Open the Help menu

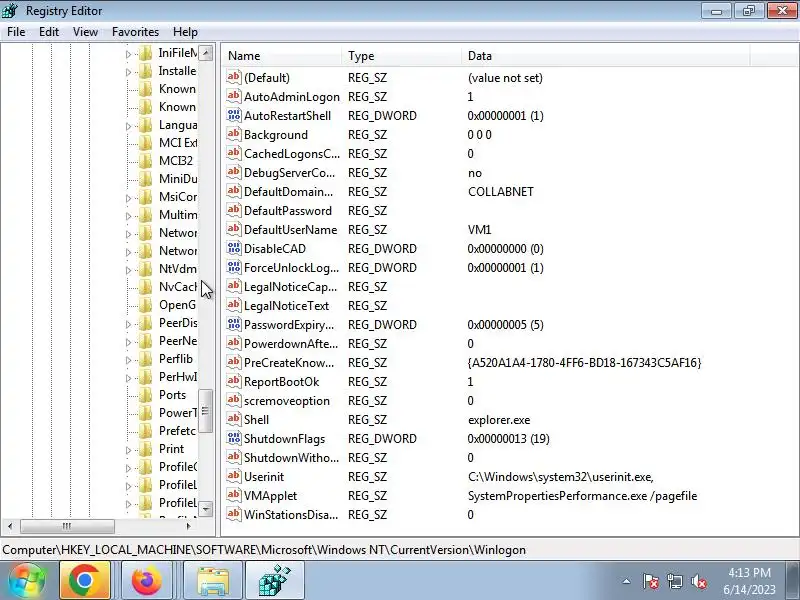(185, 32)
